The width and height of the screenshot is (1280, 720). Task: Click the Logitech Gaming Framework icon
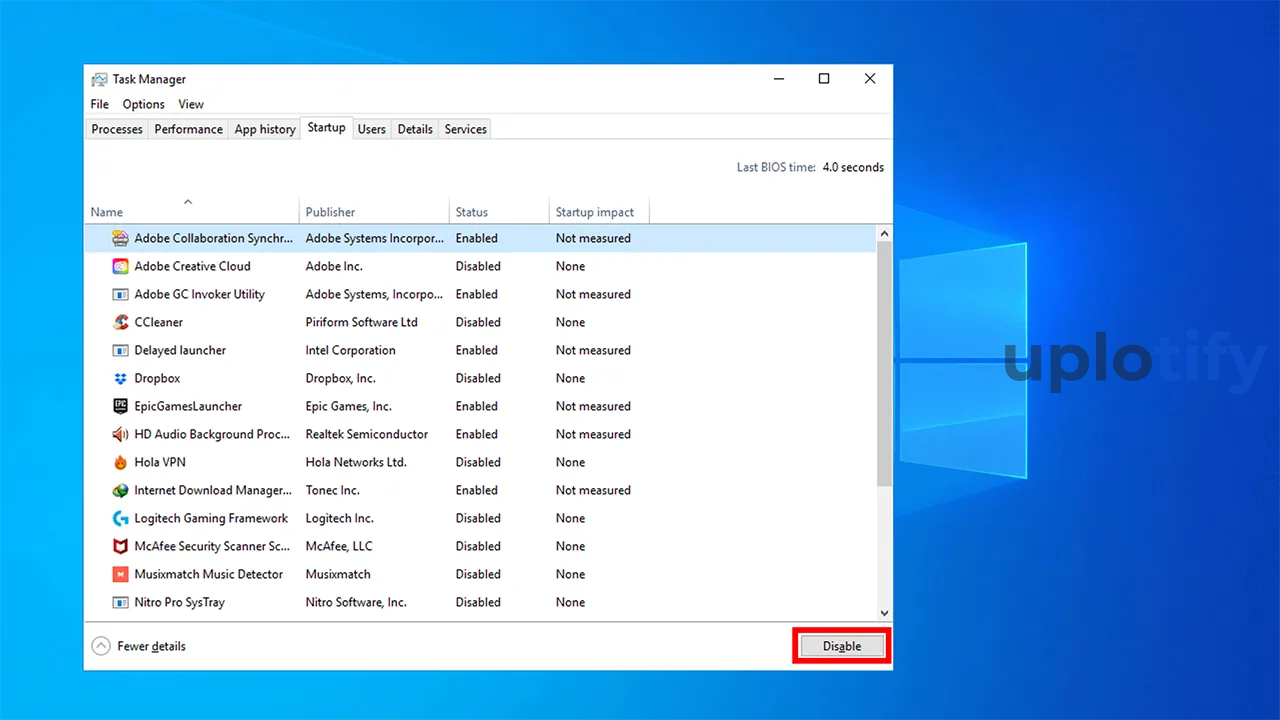(x=120, y=518)
